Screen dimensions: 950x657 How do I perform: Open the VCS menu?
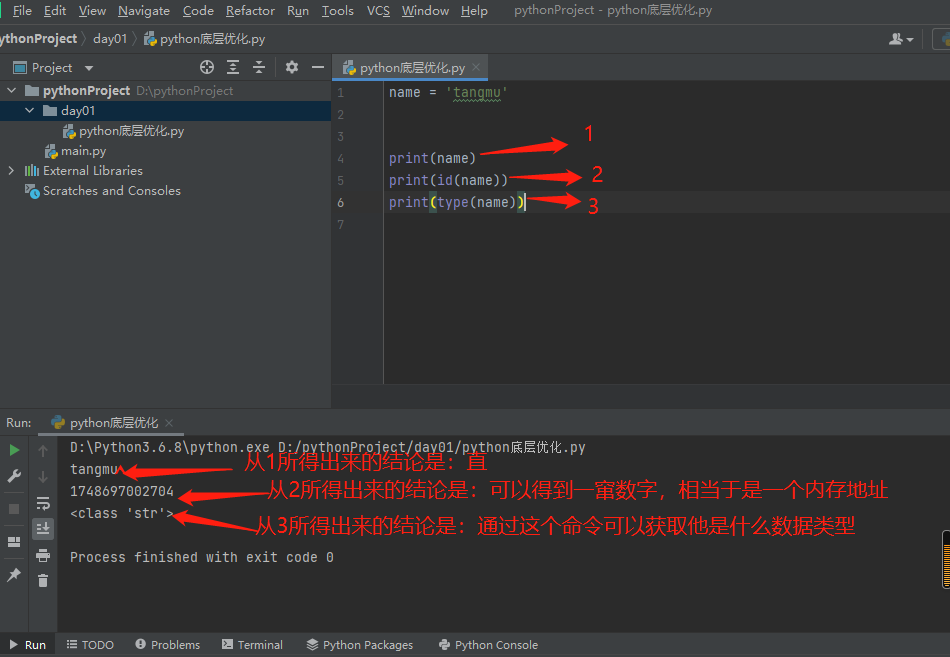click(378, 10)
